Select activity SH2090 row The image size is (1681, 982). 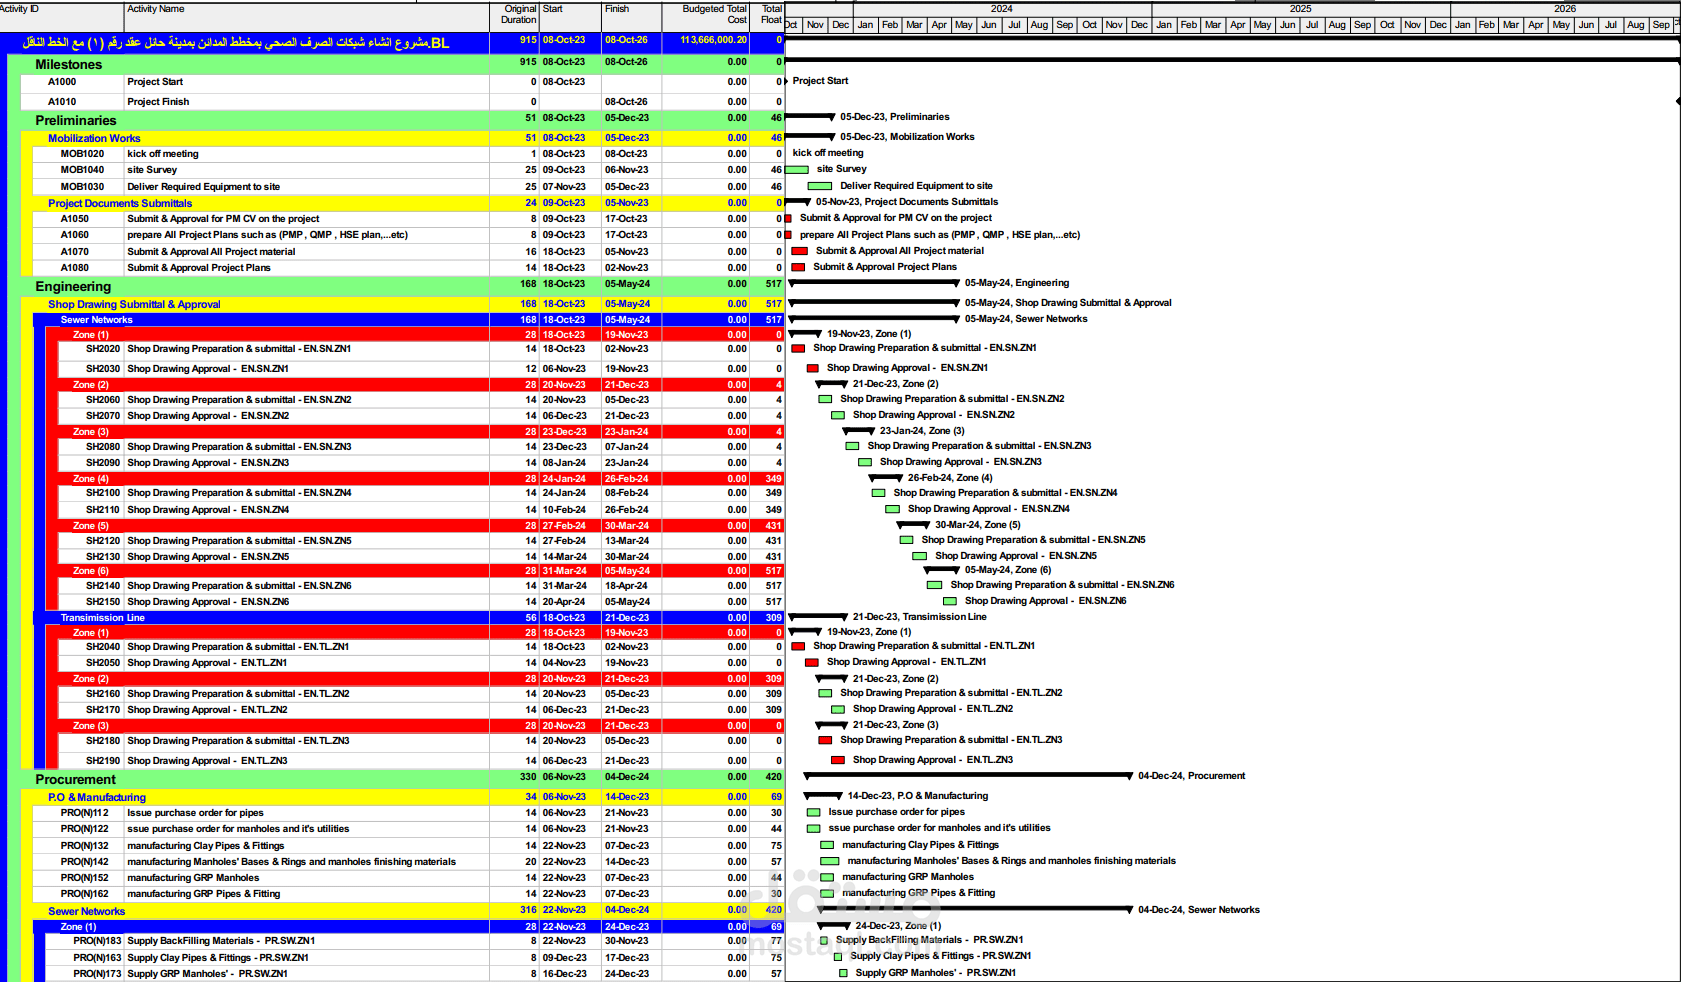420,463
